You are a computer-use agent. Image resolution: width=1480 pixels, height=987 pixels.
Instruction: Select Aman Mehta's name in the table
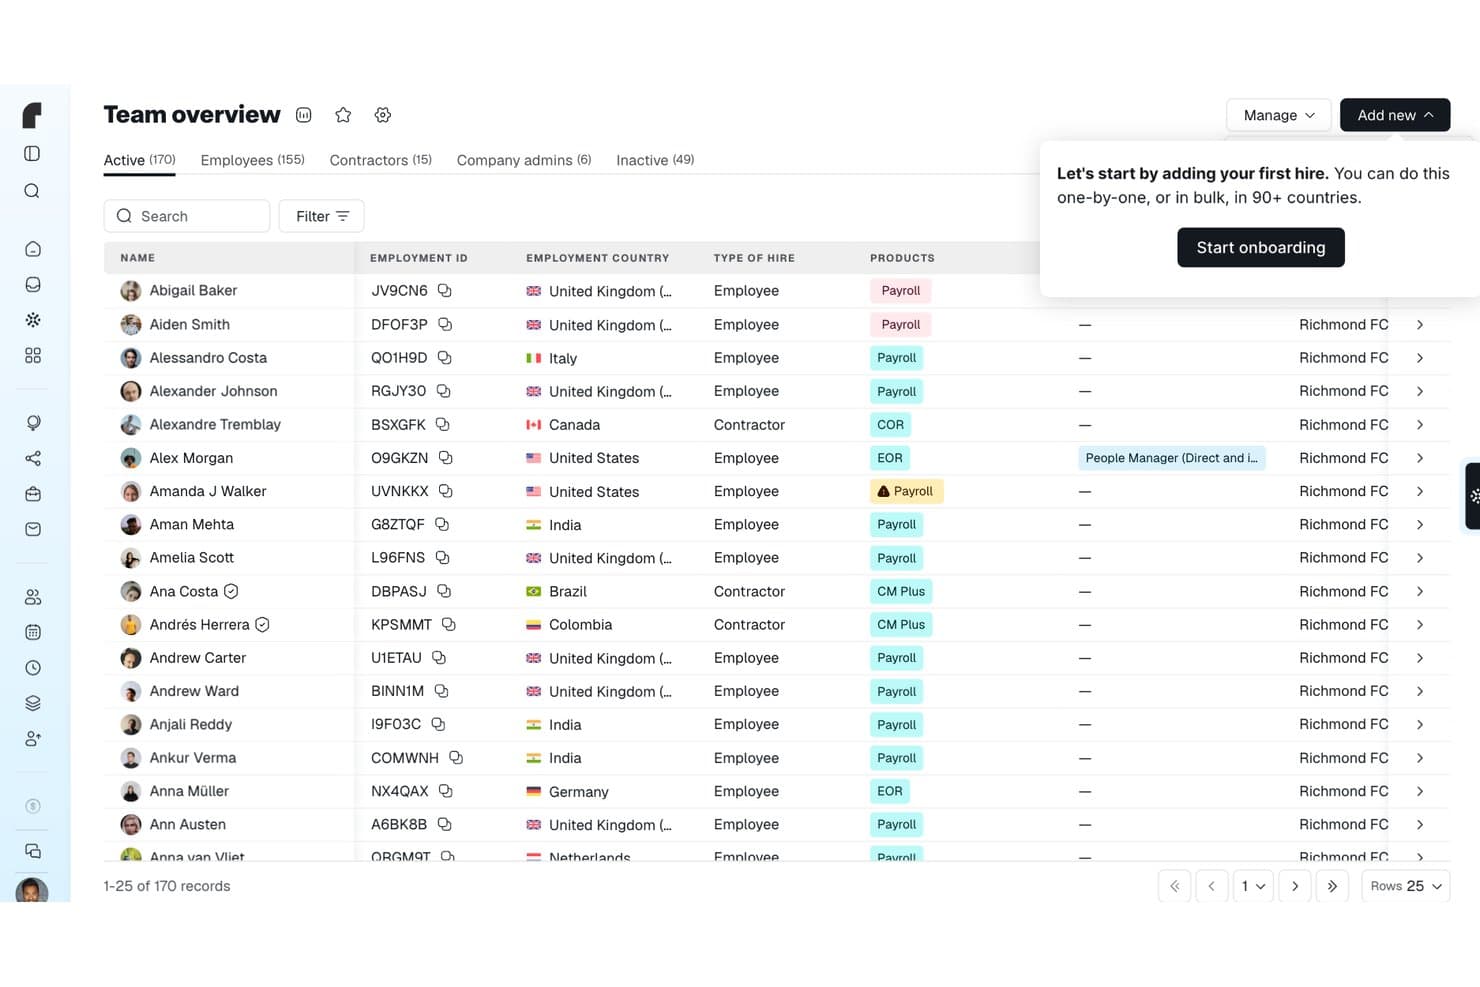coord(192,525)
